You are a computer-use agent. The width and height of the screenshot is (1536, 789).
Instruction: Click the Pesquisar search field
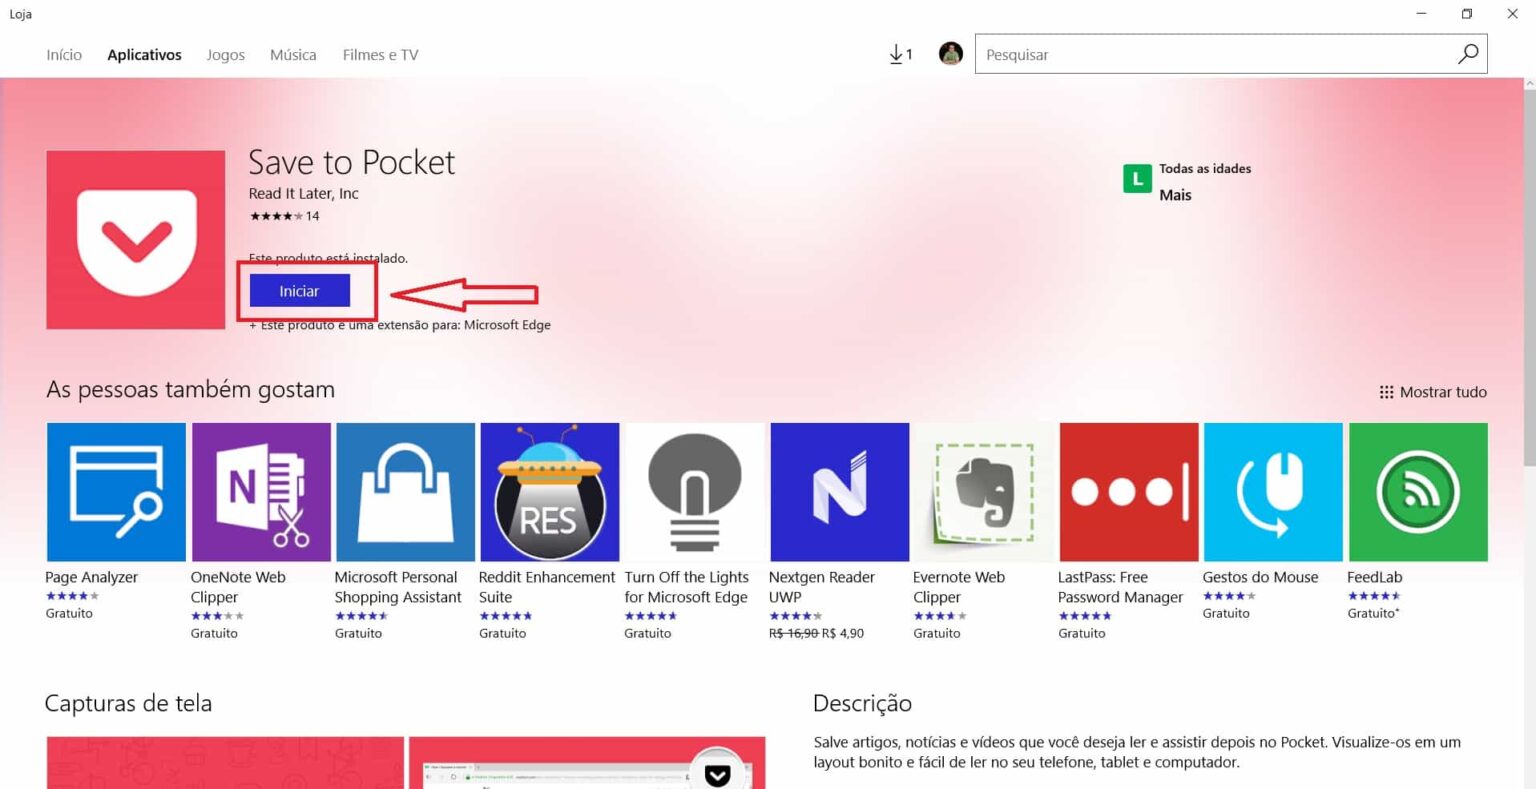click(1200, 54)
